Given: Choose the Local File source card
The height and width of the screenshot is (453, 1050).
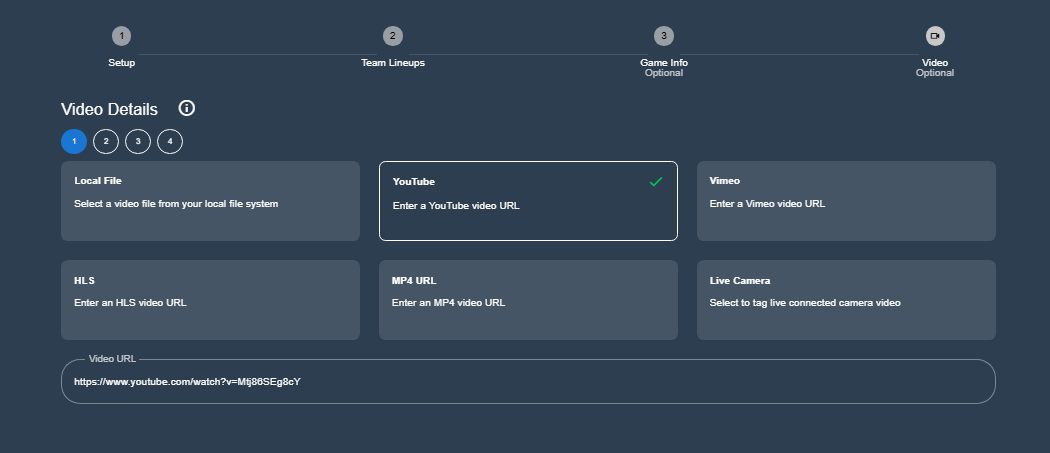Looking at the screenshot, I should [210, 201].
